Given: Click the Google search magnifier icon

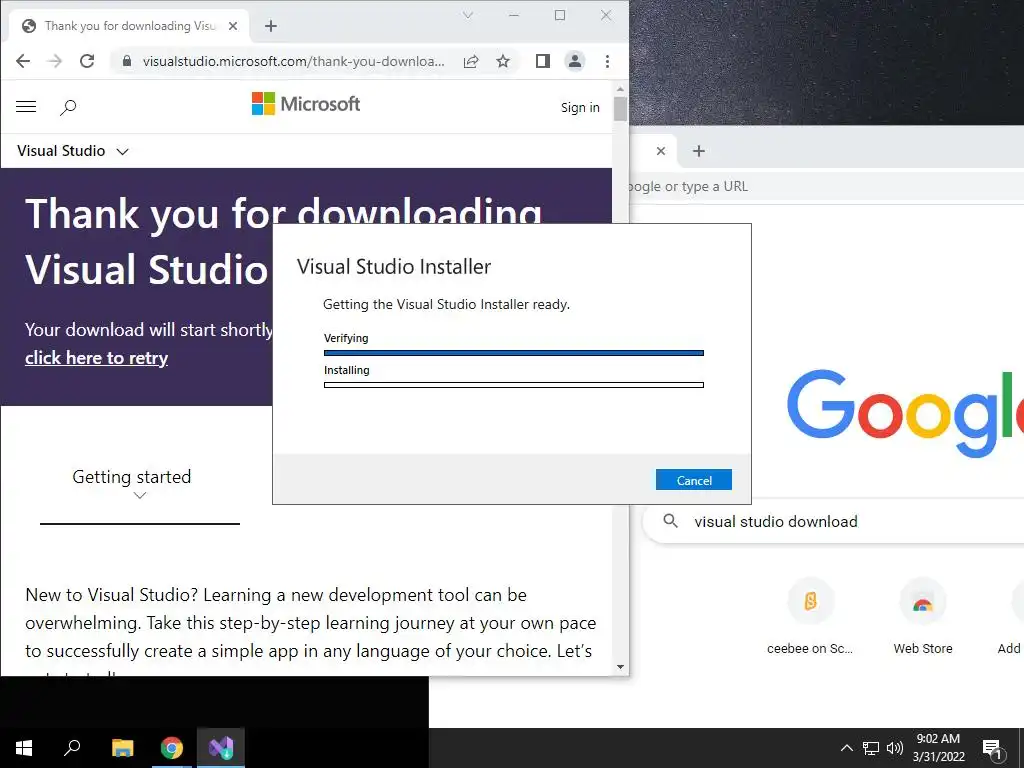Looking at the screenshot, I should pyautogui.click(x=670, y=520).
